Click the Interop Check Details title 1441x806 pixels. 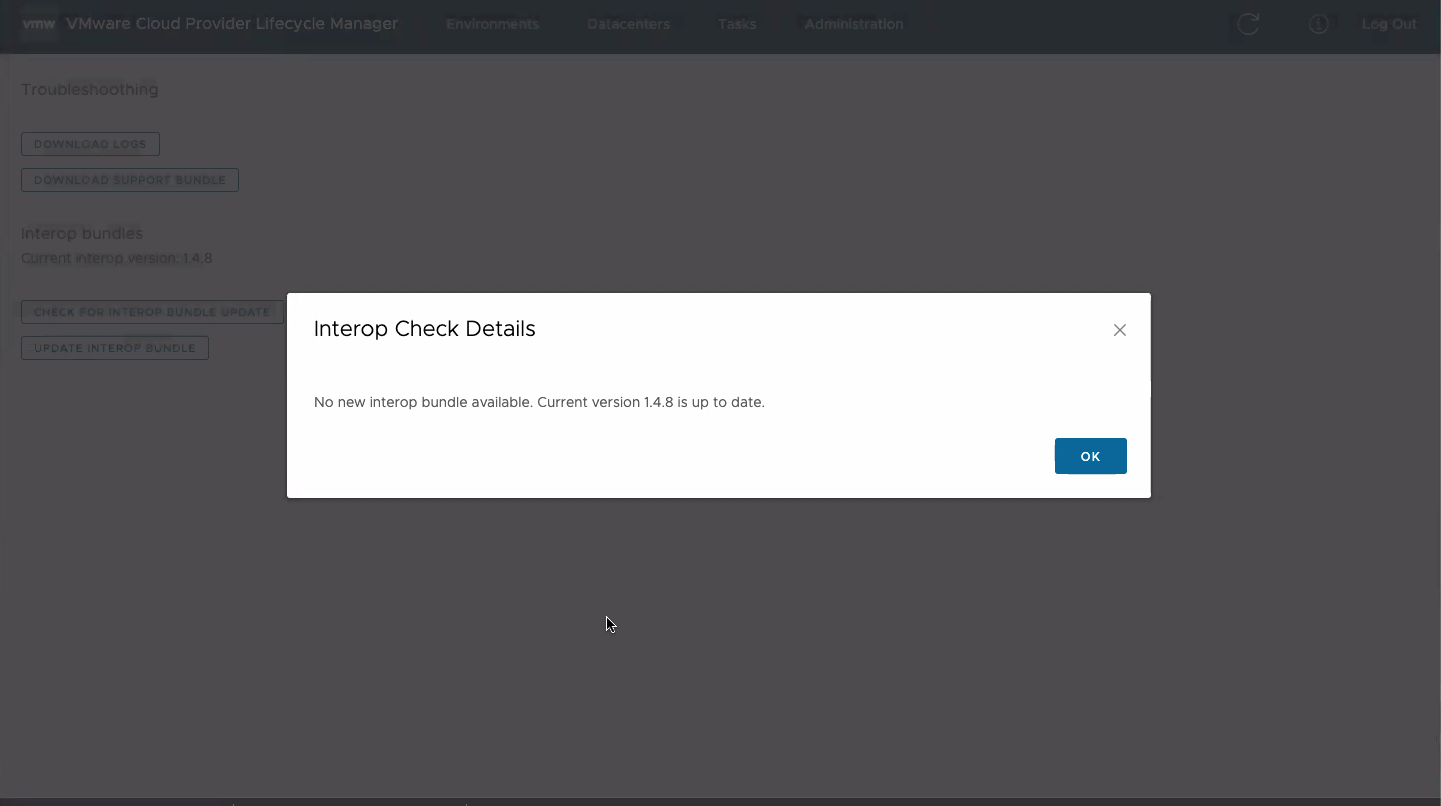point(425,329)
